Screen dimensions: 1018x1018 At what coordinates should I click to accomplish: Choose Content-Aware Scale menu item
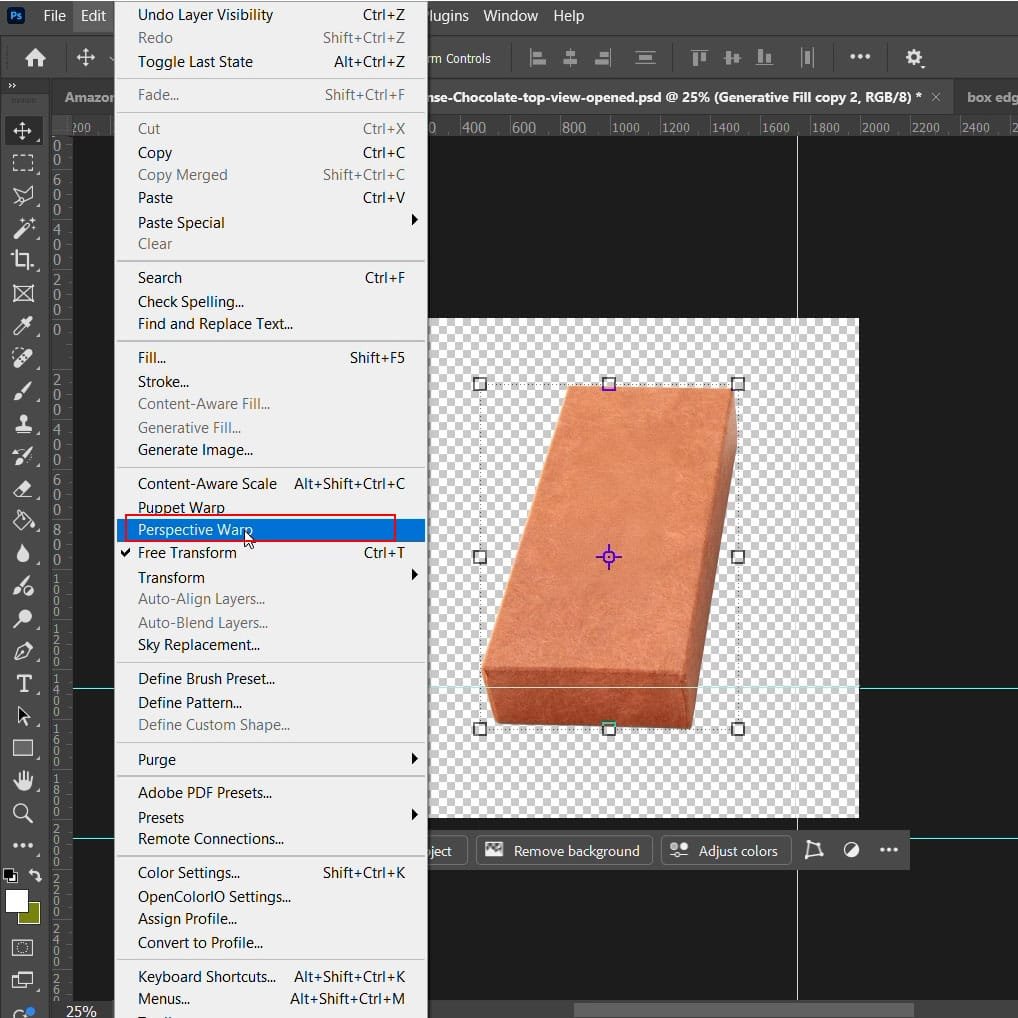(271, 484)
